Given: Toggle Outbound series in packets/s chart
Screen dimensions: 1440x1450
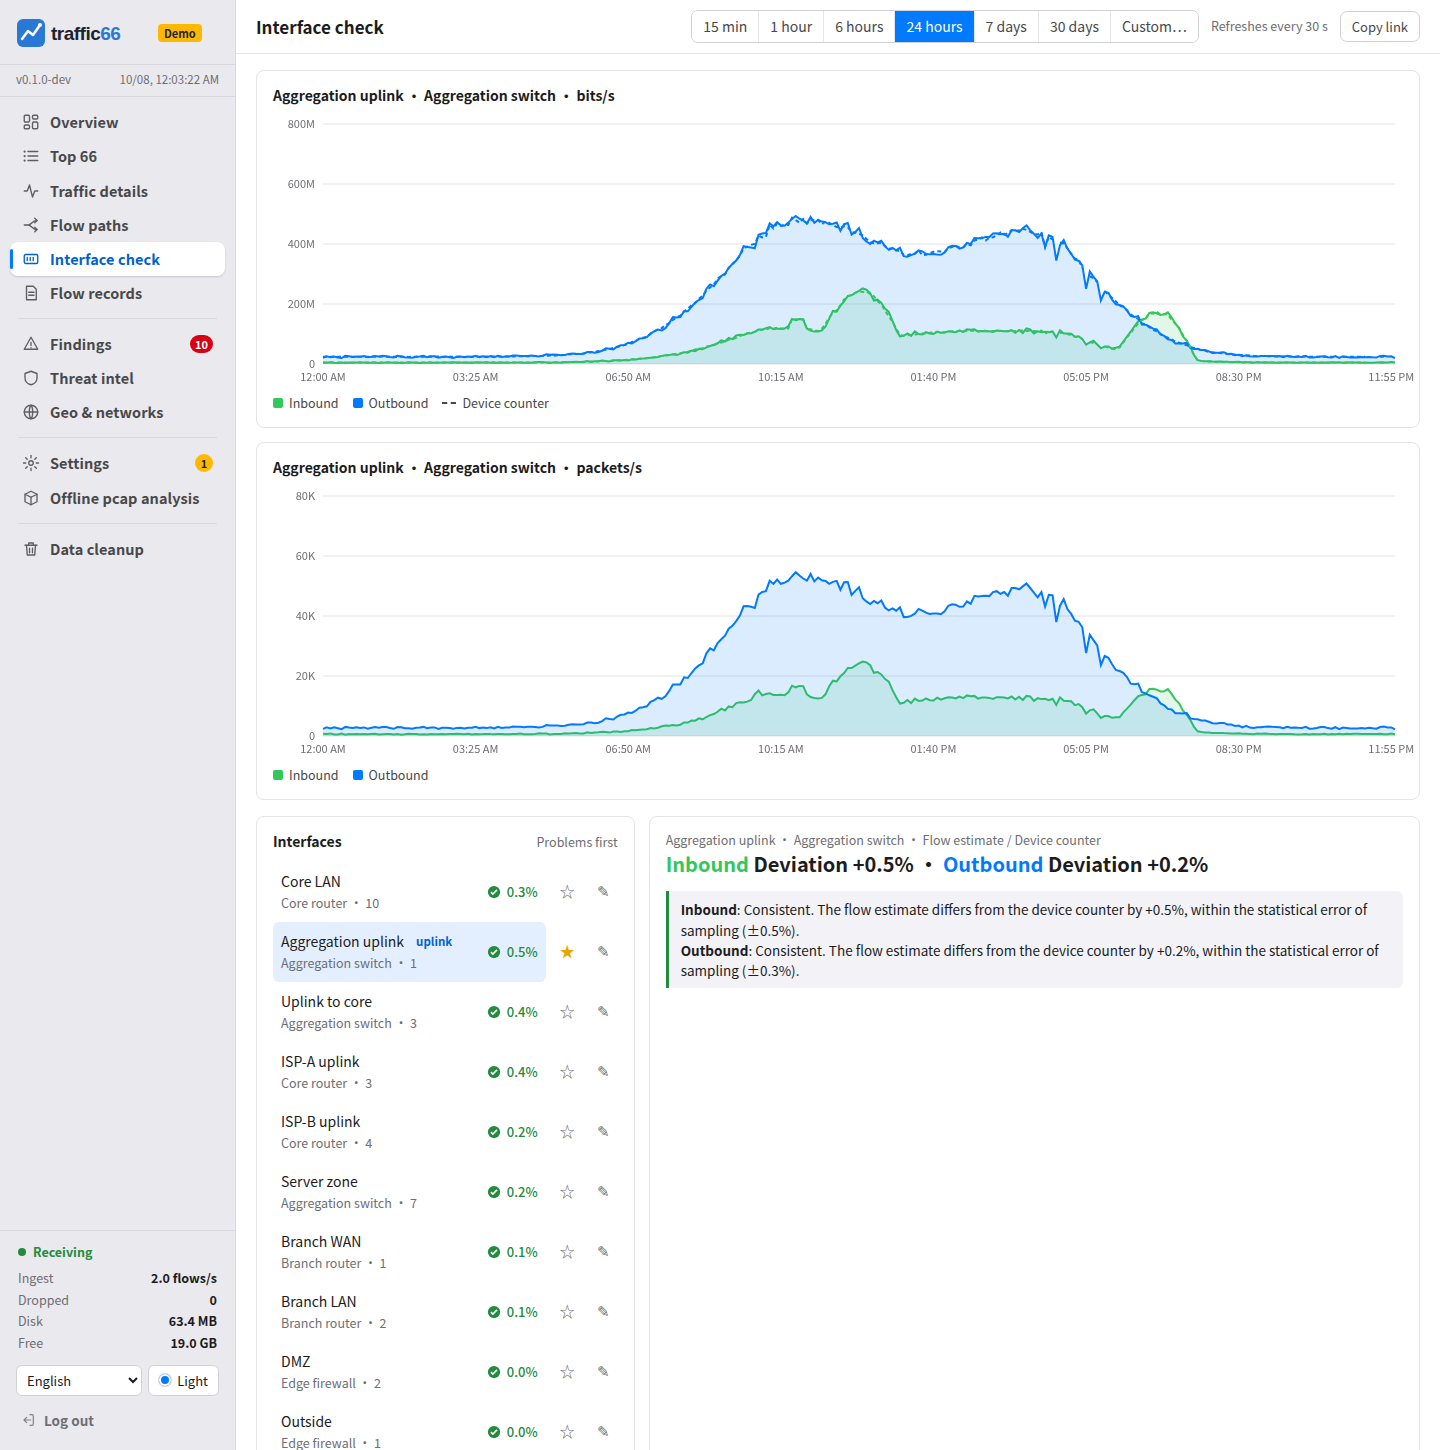Looking at the screenshot, I should [x=390, y=775].
